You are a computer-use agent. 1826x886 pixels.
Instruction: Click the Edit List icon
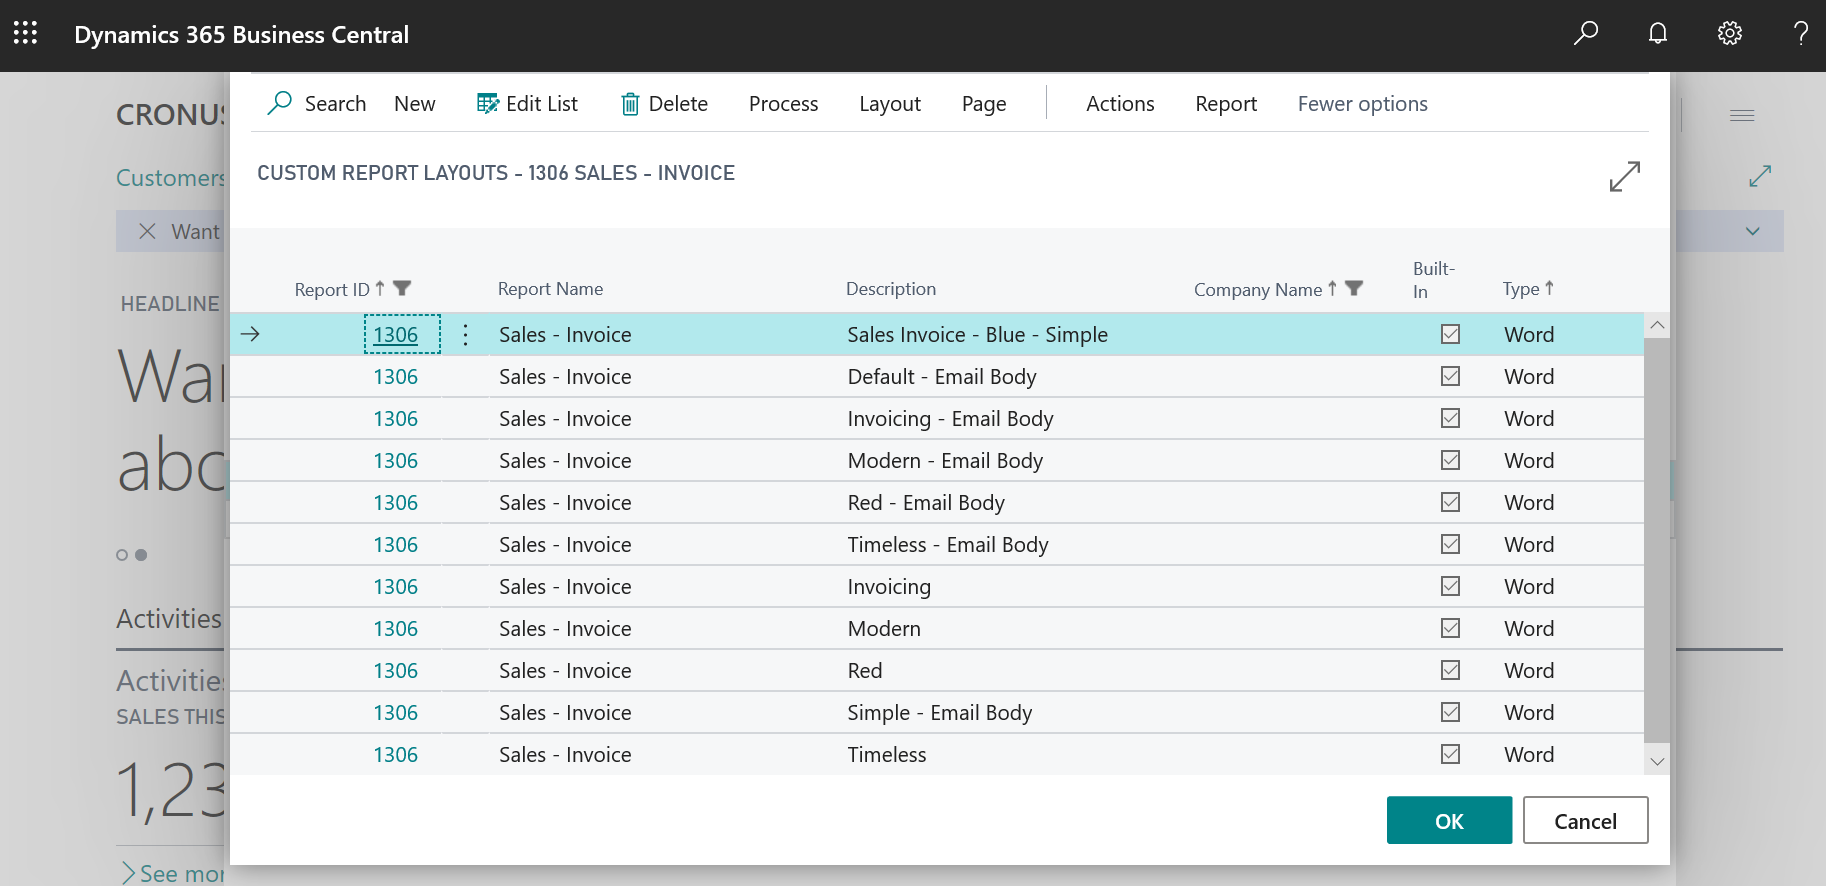pyautogui.click(x=487, y=103)
